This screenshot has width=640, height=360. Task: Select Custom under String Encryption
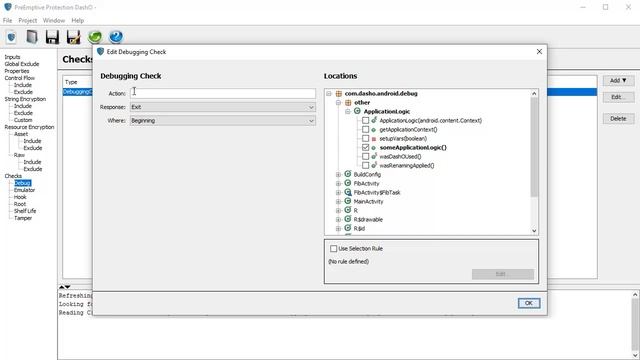click(23, 120)
